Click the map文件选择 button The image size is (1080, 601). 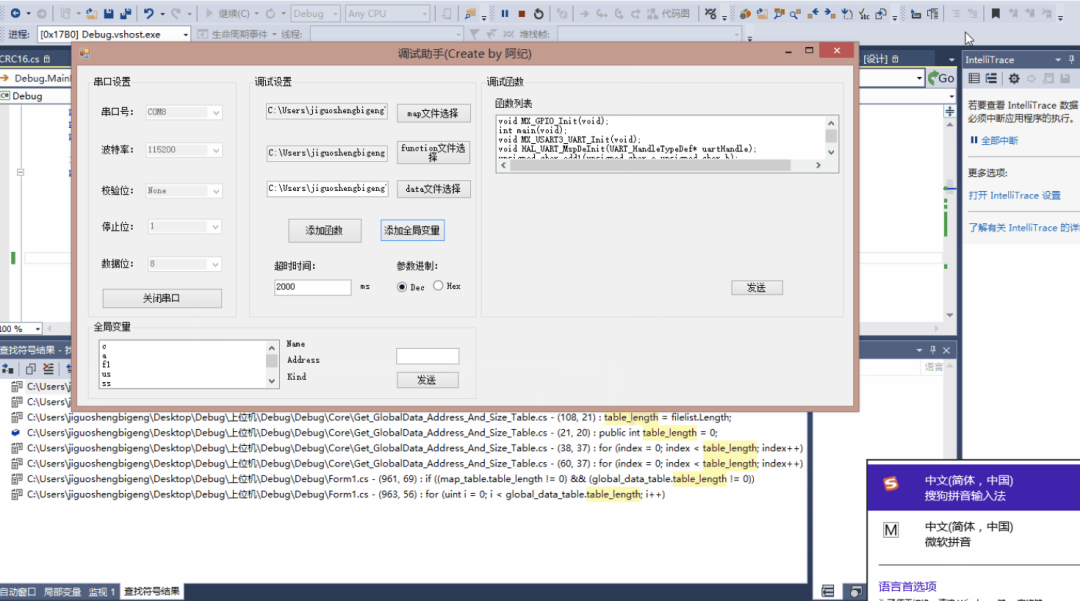pyautogui.click(x=432, y=112)
